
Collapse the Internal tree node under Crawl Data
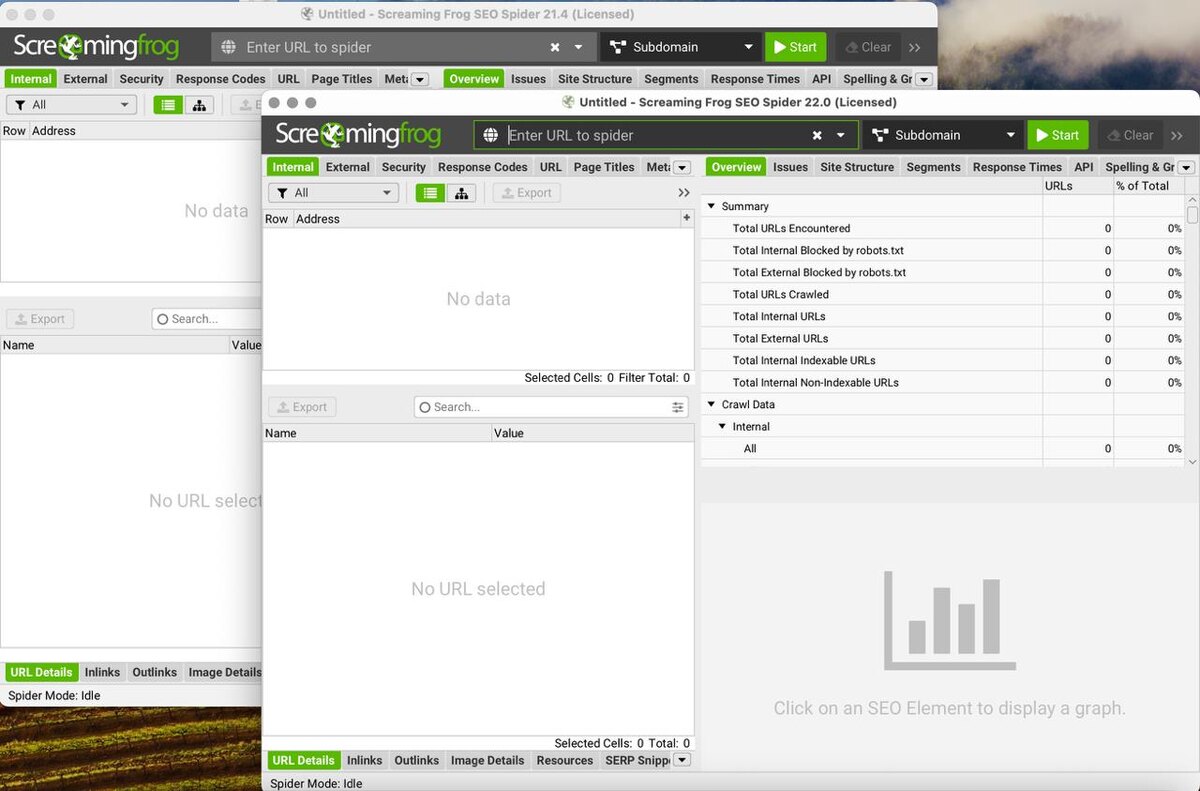[x=723, y=426]
